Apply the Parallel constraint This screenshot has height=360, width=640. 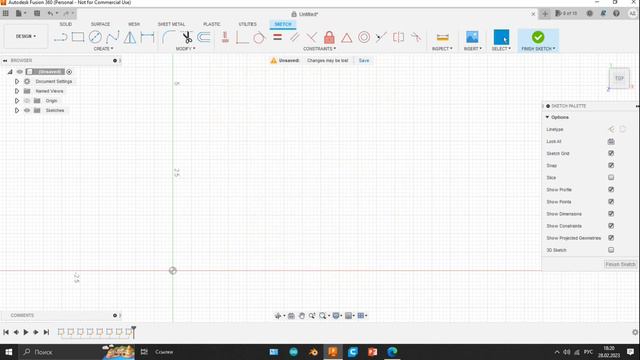point(295,38)
